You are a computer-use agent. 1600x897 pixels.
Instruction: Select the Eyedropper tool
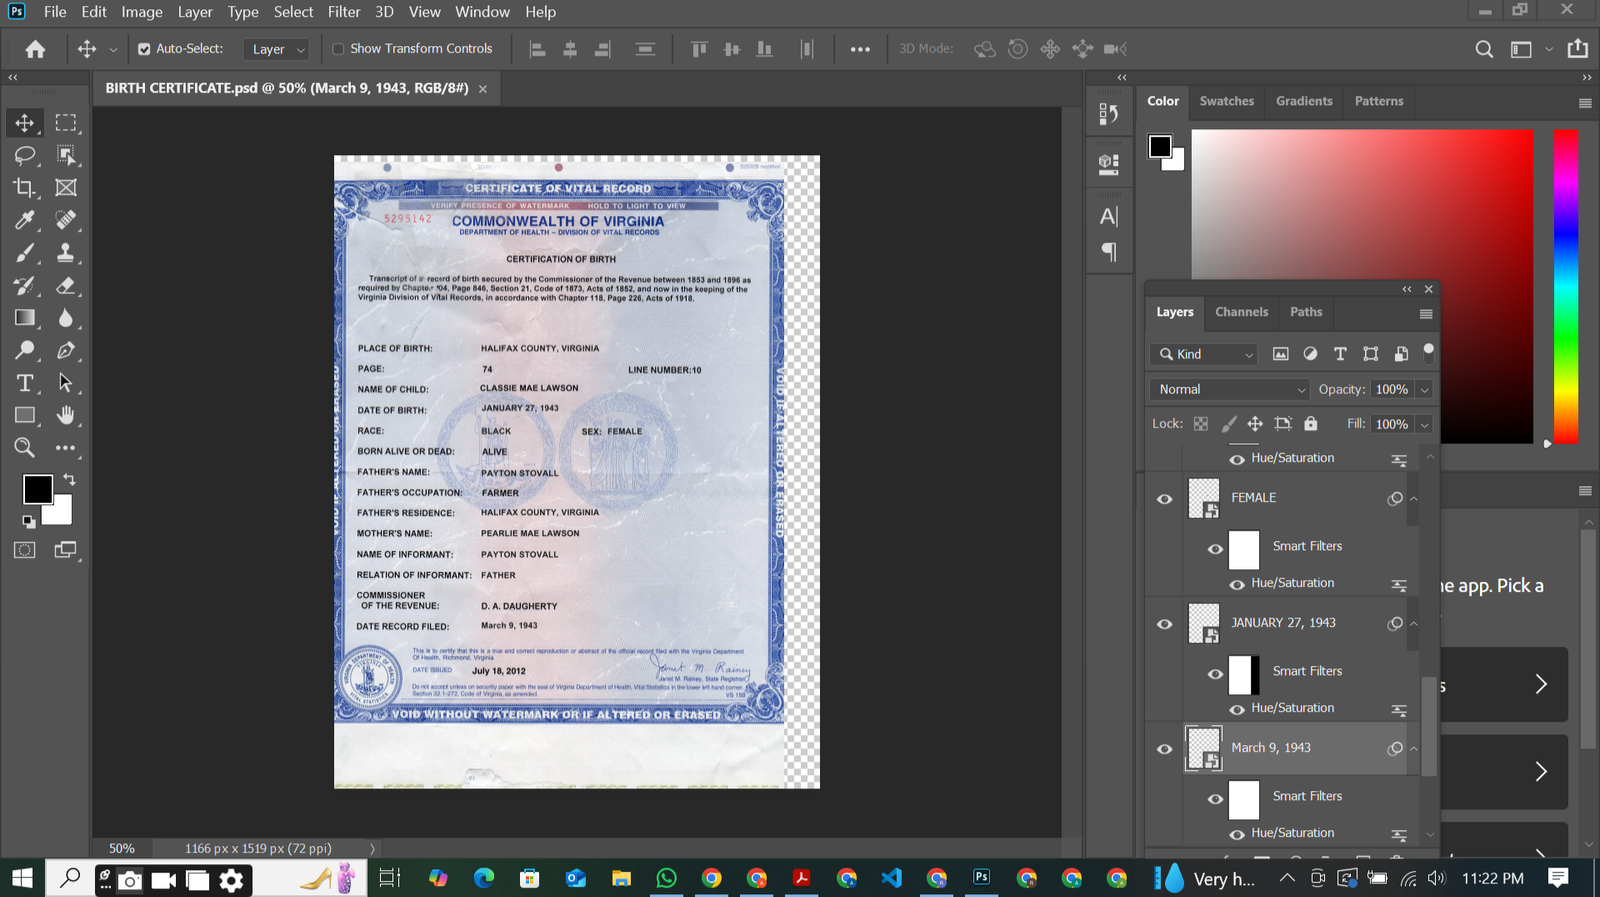[24, 220]
